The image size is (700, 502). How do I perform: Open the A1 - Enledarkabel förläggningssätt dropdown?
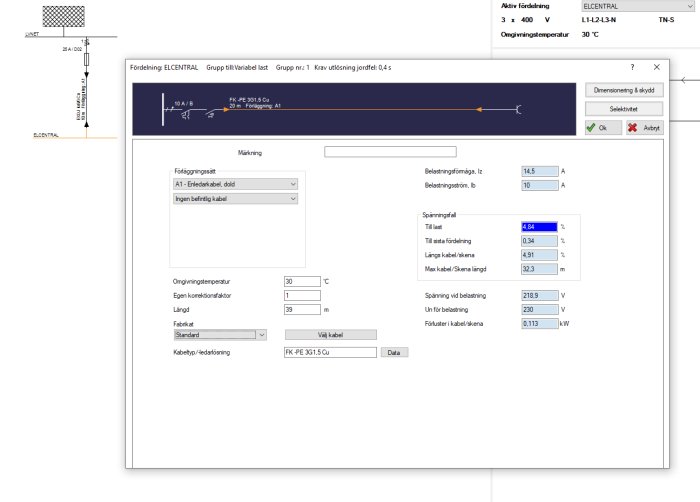pyautogui.click(x=236, y=184)
